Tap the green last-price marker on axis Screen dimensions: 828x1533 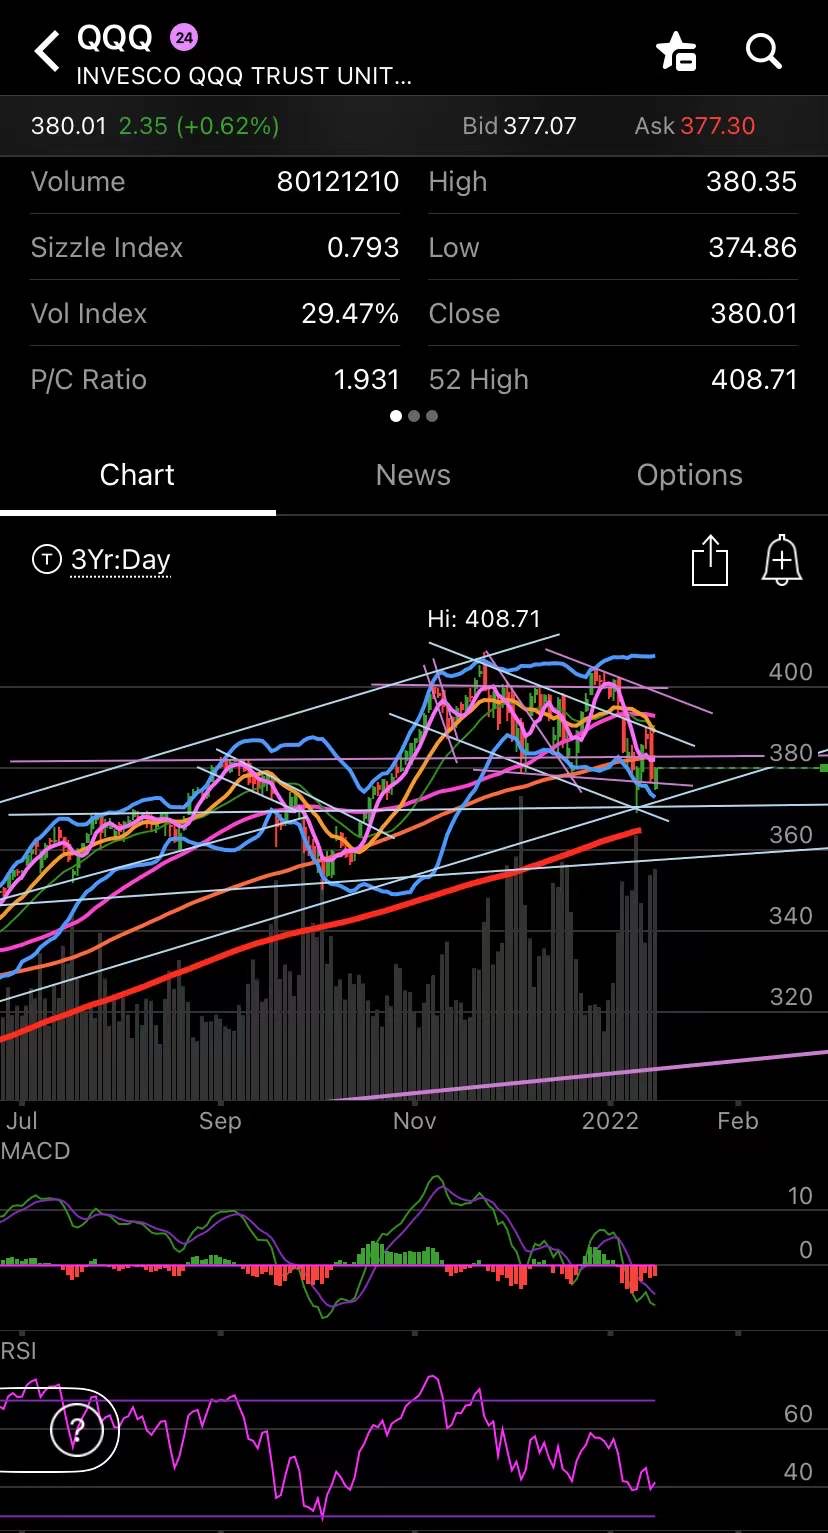[x=823, y=767]
